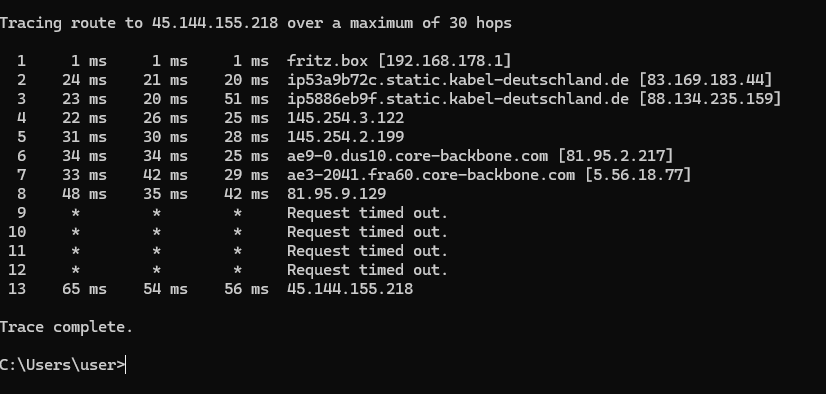
Task: Click 'Request timed out.' on hop 10
Action: [x=367, y=232]
